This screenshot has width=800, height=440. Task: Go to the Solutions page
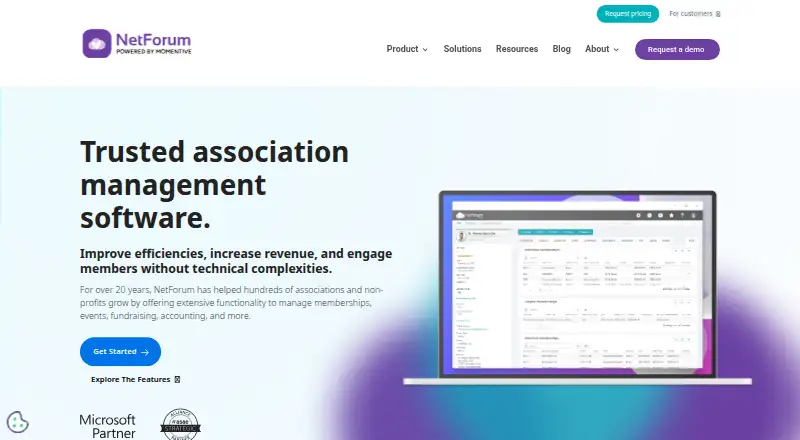(462, 49)
